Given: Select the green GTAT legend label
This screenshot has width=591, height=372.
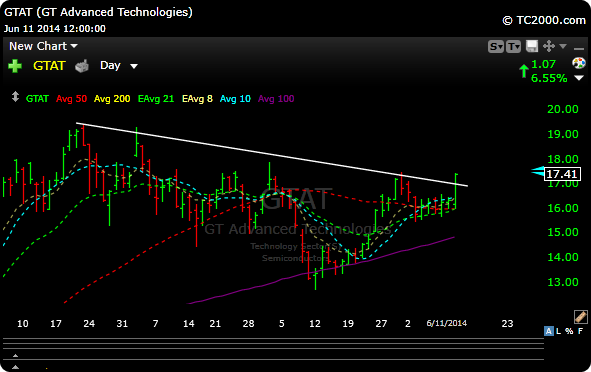Looking at the screenshot, I should coord(37,99).
